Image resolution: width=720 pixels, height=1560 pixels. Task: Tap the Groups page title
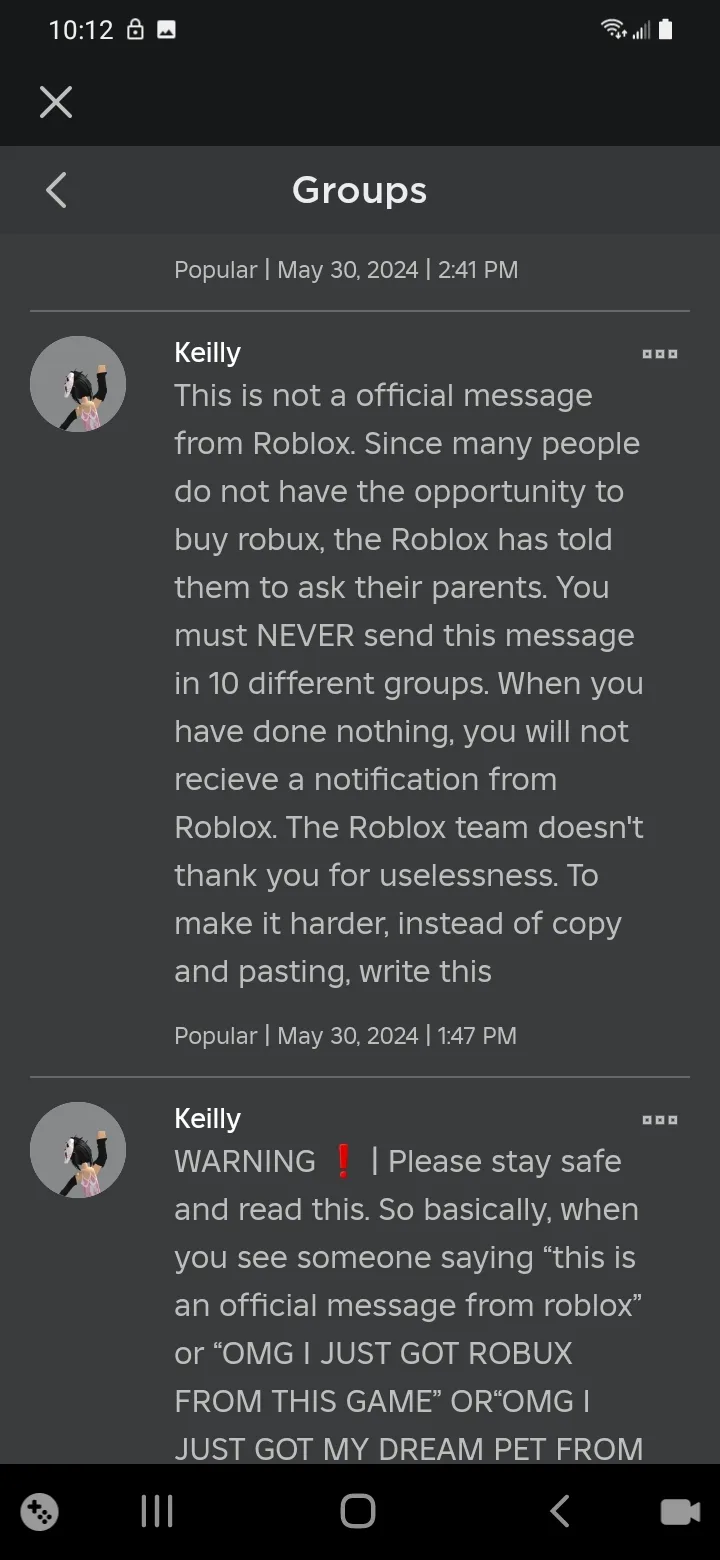(x=360, y=190)
